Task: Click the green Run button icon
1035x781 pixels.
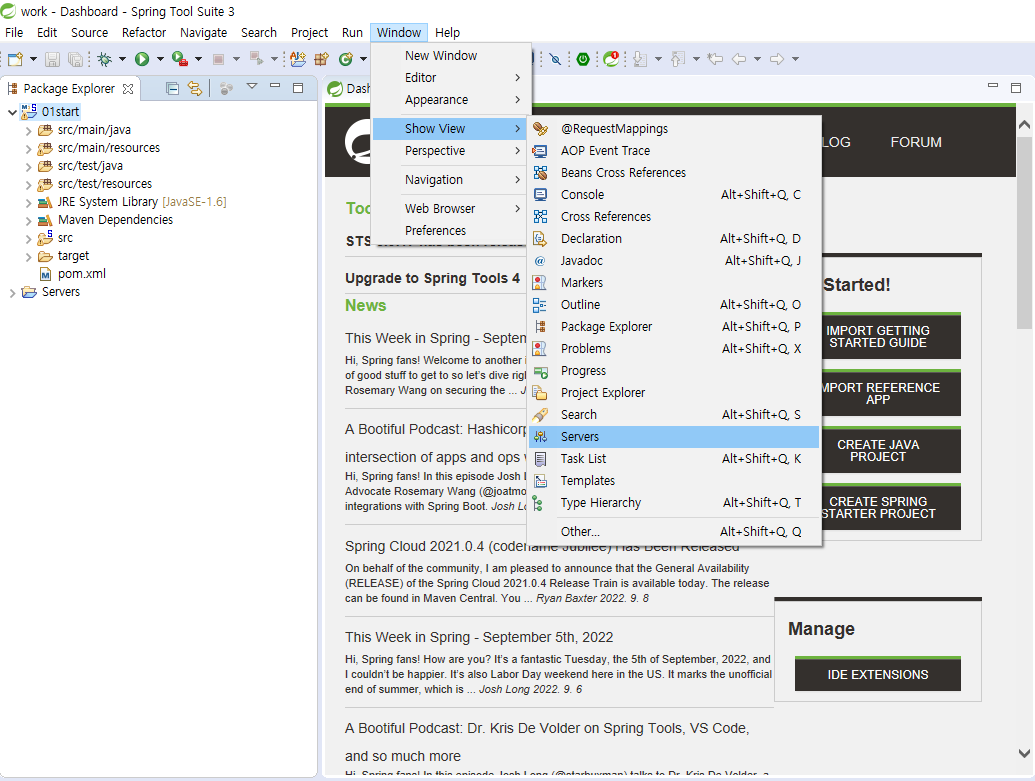Action: click(x=142, y=59)
